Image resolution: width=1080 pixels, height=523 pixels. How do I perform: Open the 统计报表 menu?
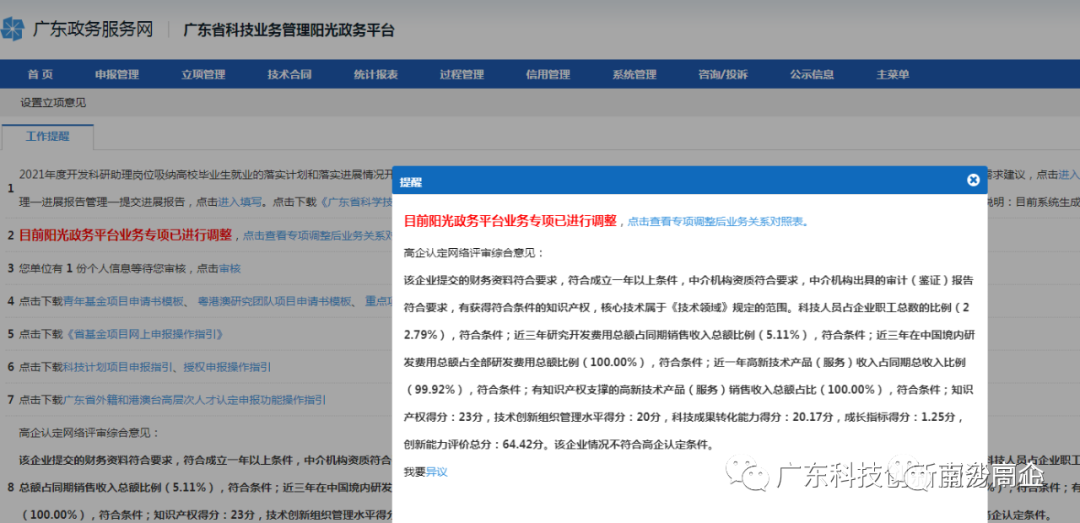pyautogui.click(x=375, y=74)
